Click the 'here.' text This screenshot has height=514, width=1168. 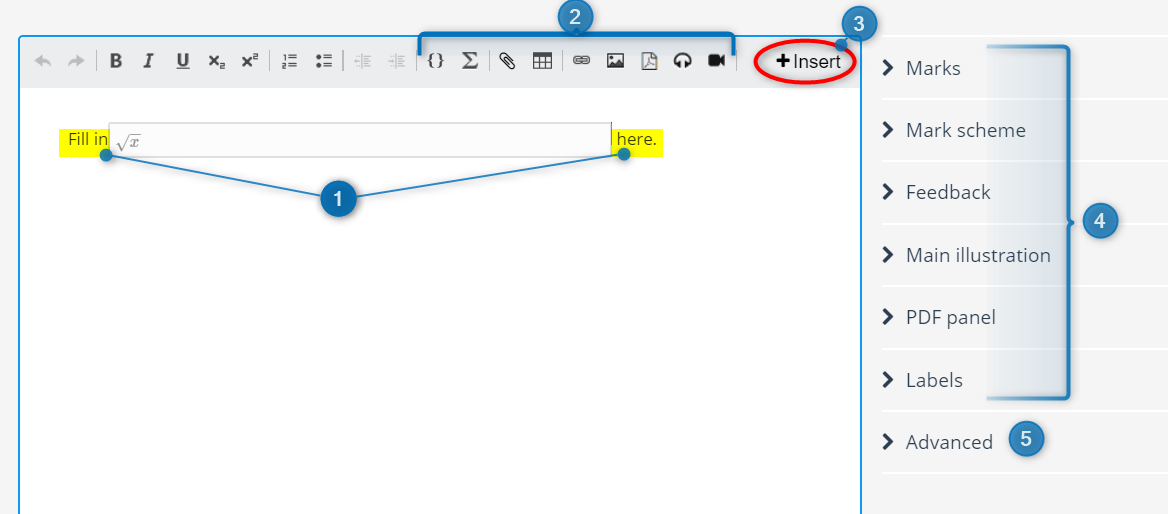click(637, 139)
